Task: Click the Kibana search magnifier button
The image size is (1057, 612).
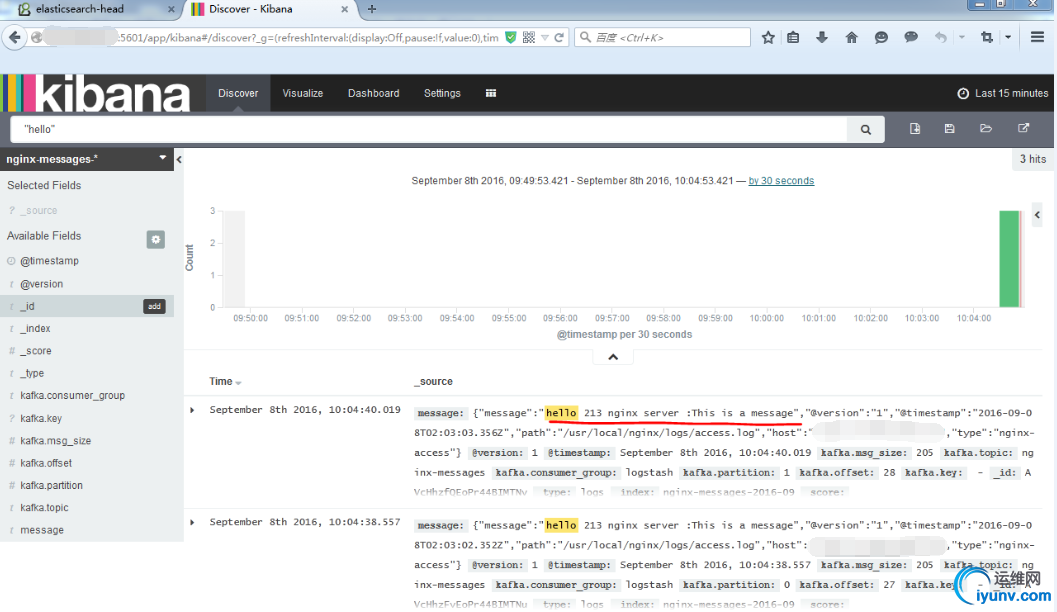Action: [x=866, y=129]
